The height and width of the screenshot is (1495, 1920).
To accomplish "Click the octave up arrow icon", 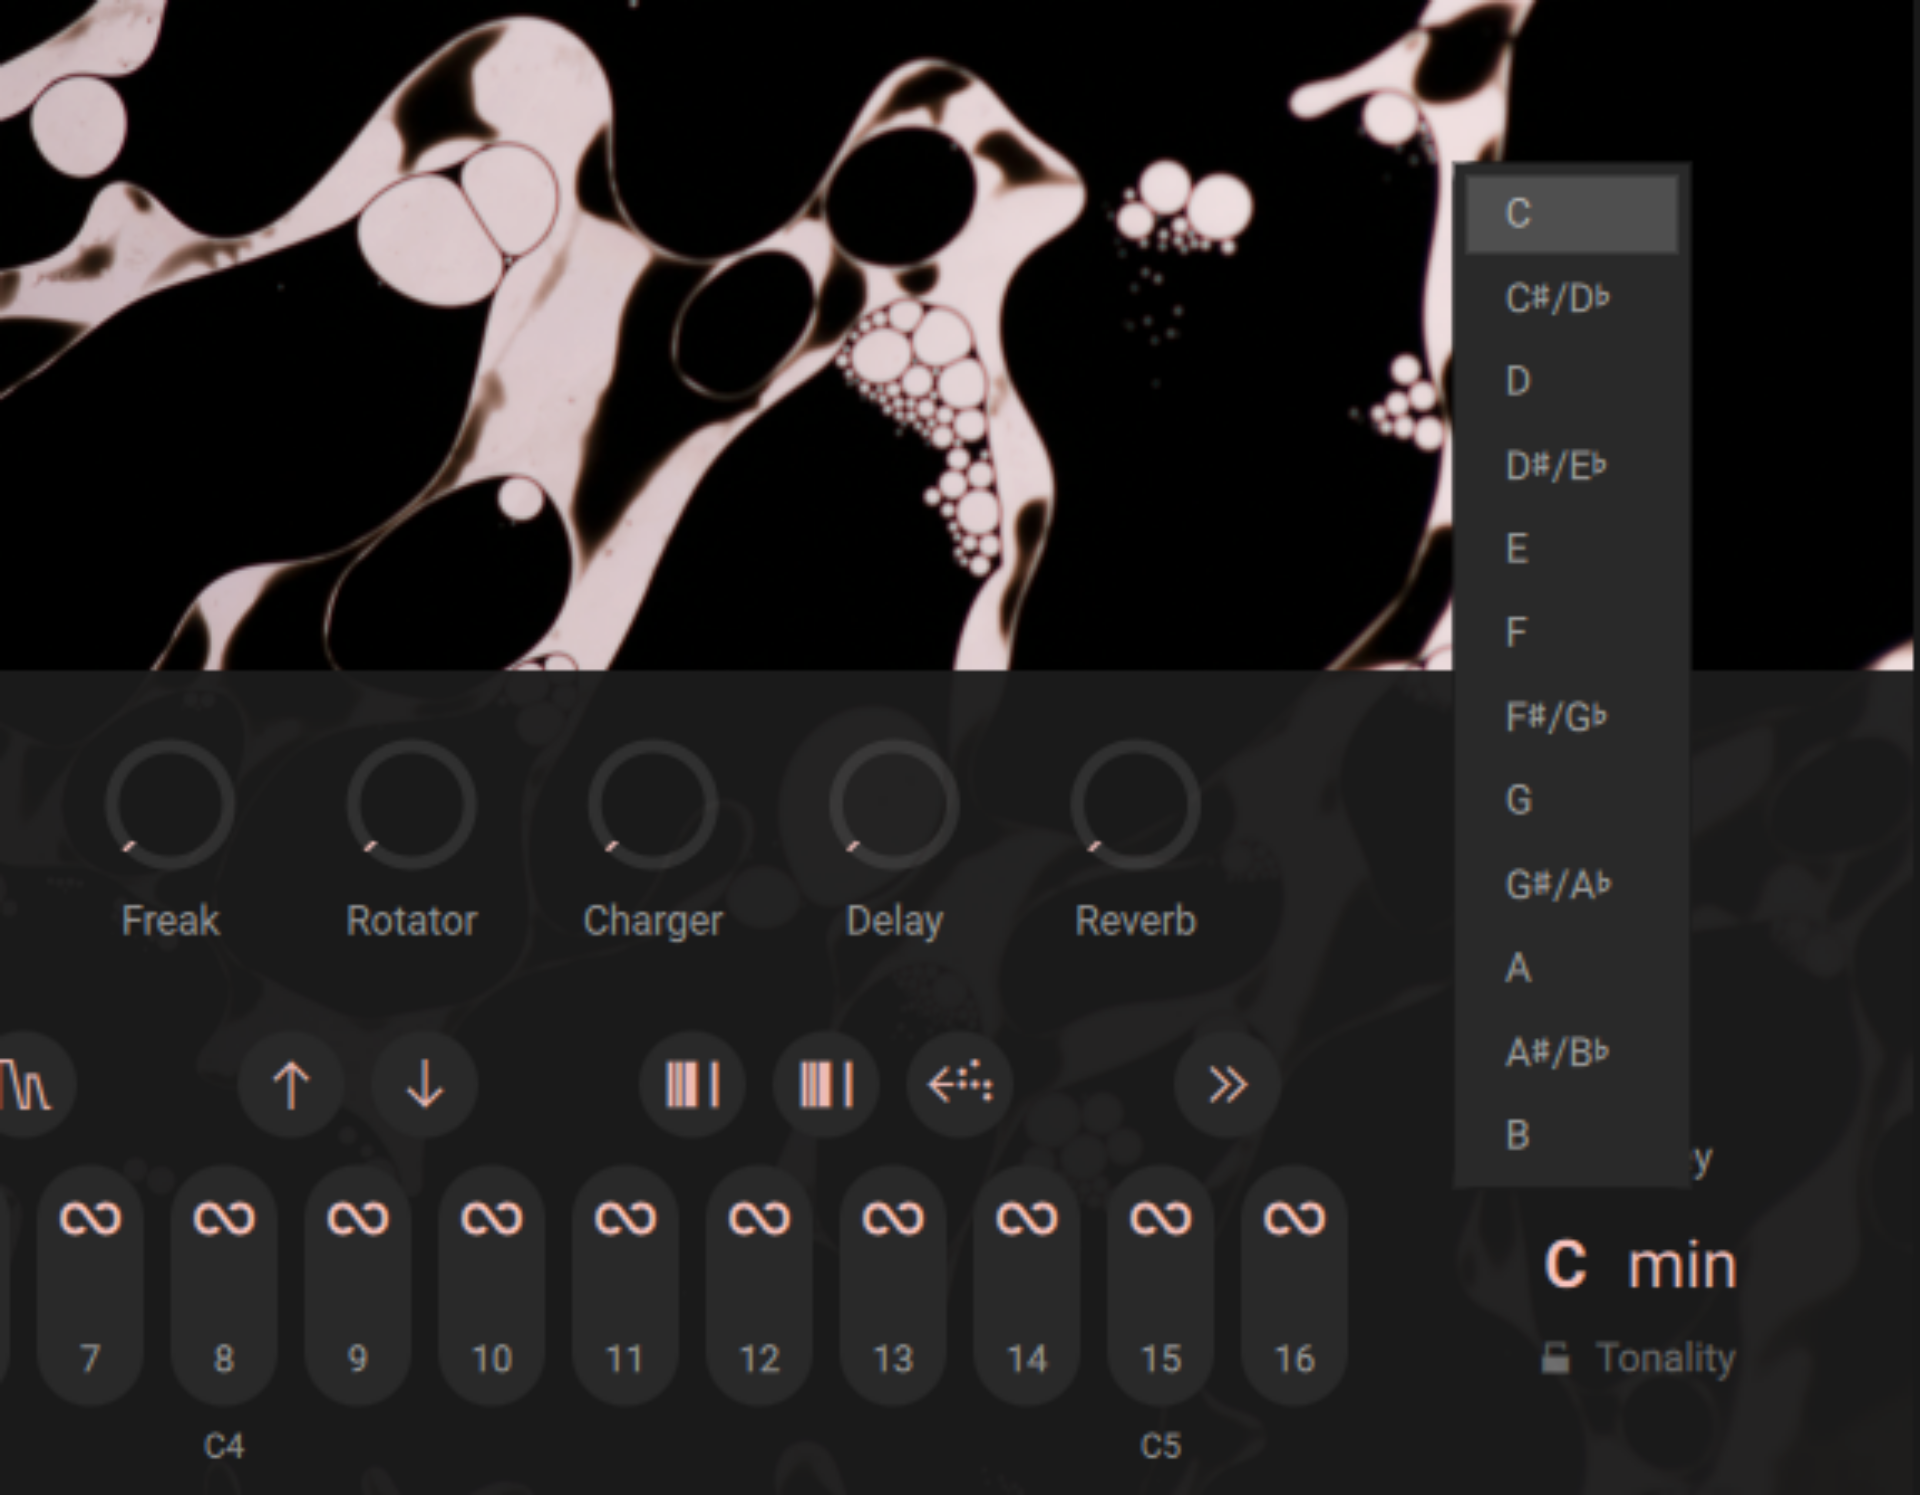I will pos(291,1085).
